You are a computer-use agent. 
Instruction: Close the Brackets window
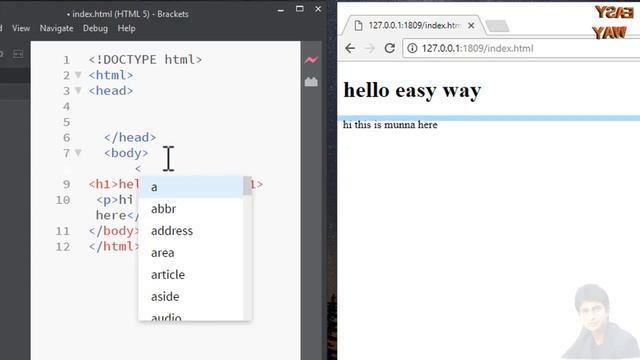(x=318, y=9)
